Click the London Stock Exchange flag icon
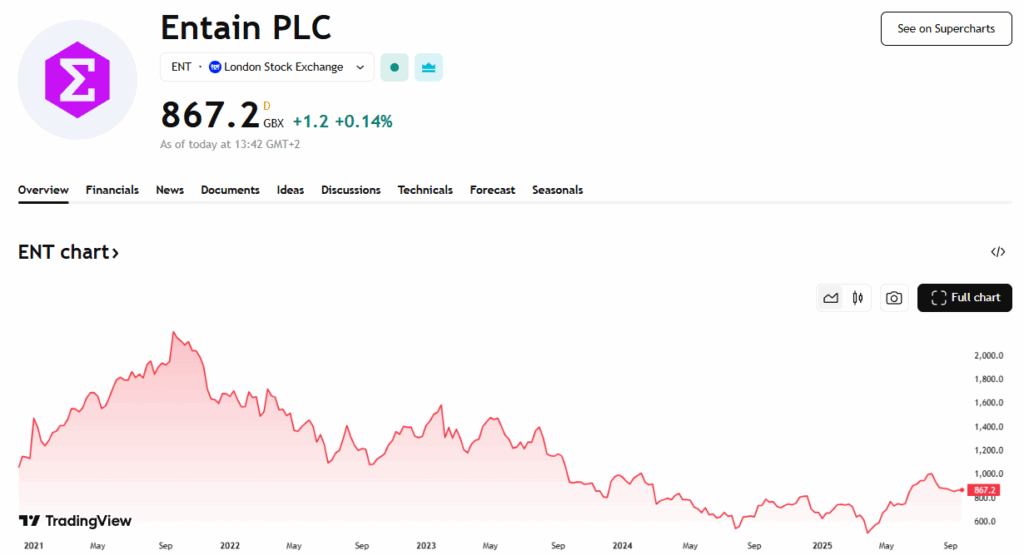The height and width of the screenshot is (555, 1024). tap(215, 67)
